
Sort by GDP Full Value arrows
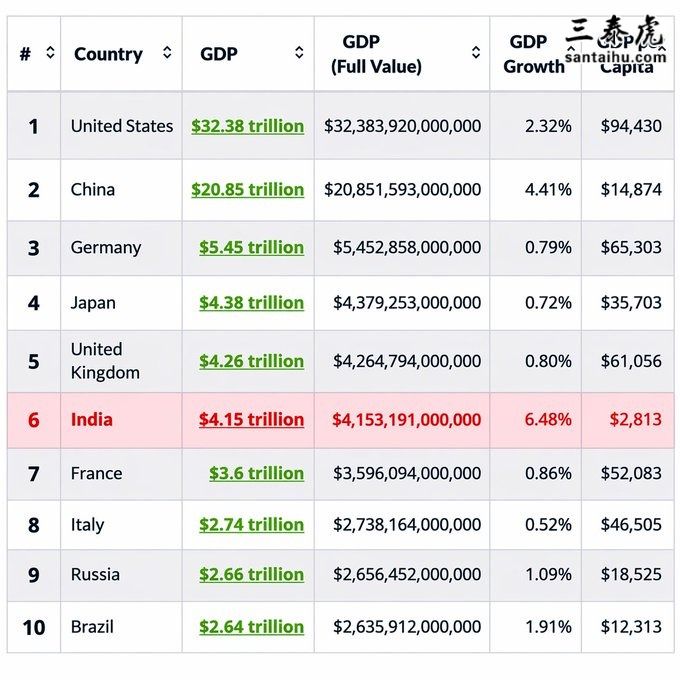tap(476, 54)
